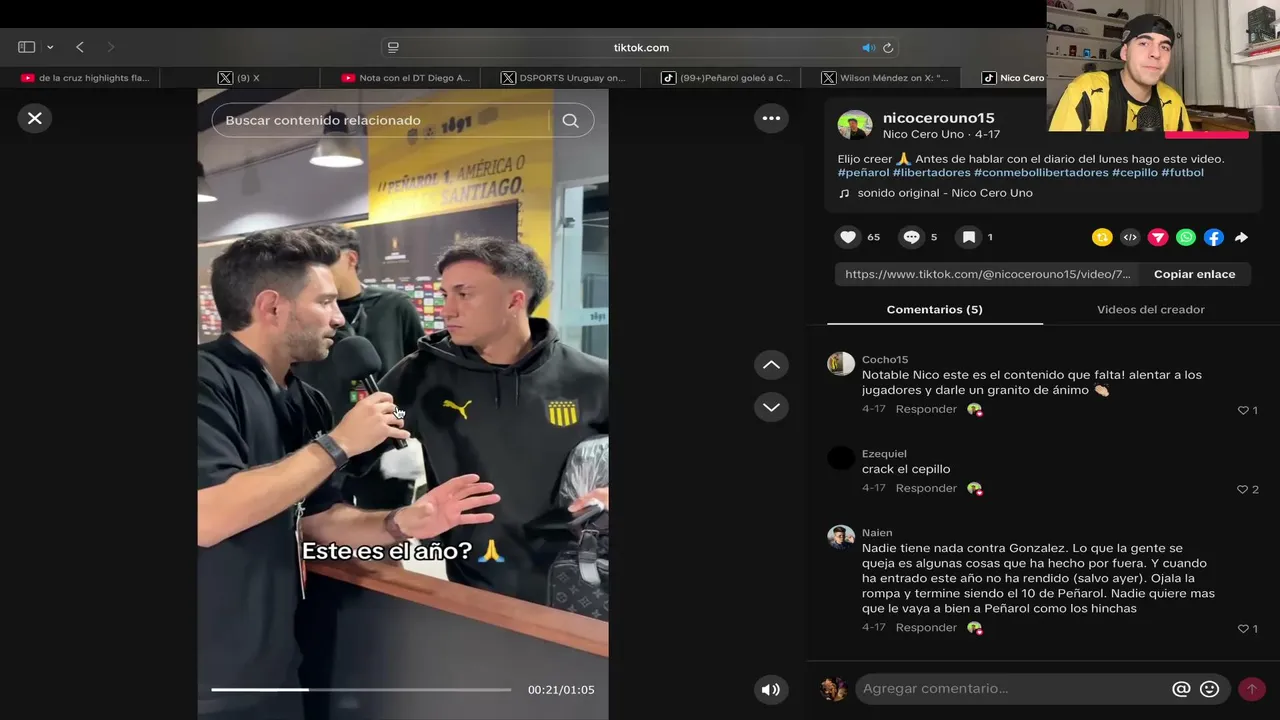Open Naien's profile avatar
The width and height of the screenshot is (1280, 720).
[841, 537]
